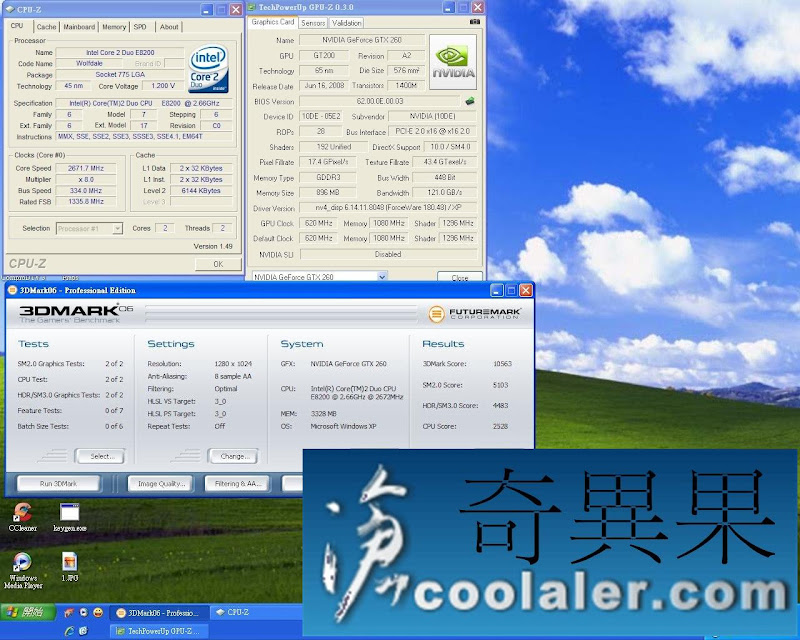Click the media player quick launch icon
This screenshot has width=800, height=640.
pos(84,612)
